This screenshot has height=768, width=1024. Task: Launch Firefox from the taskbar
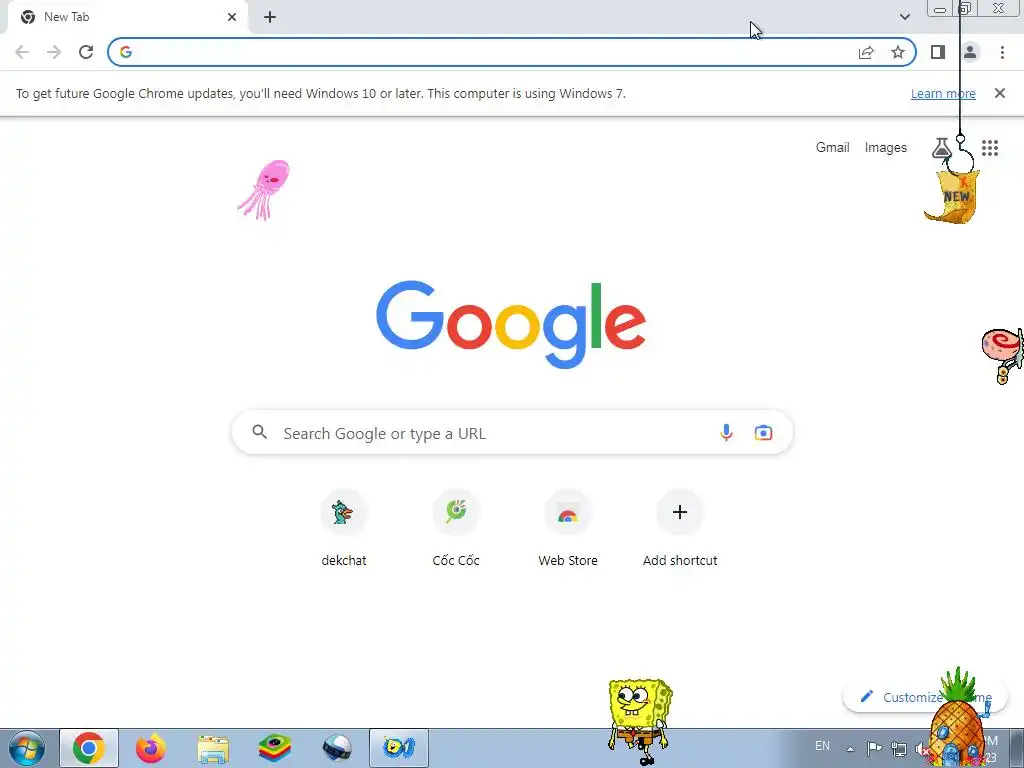pos(151,748)
